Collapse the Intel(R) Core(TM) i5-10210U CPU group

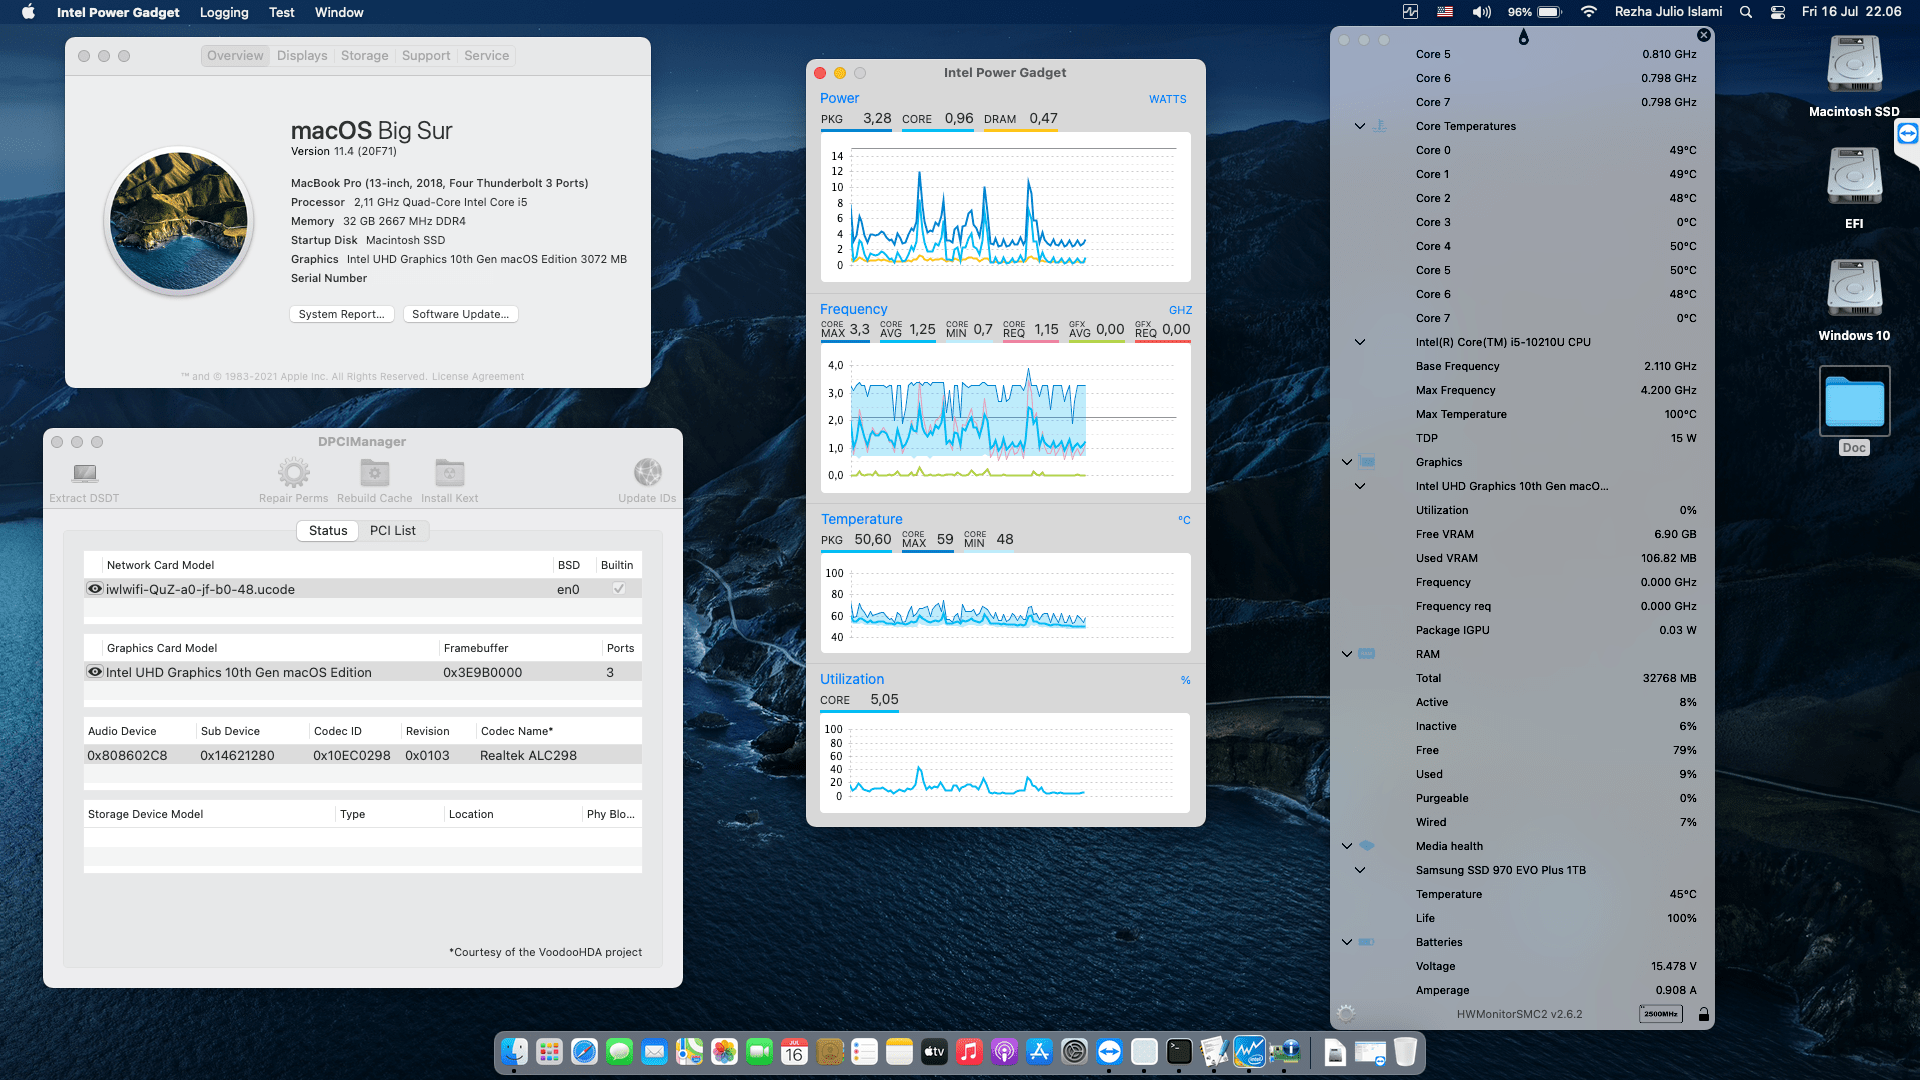(x=1360, y=342)
